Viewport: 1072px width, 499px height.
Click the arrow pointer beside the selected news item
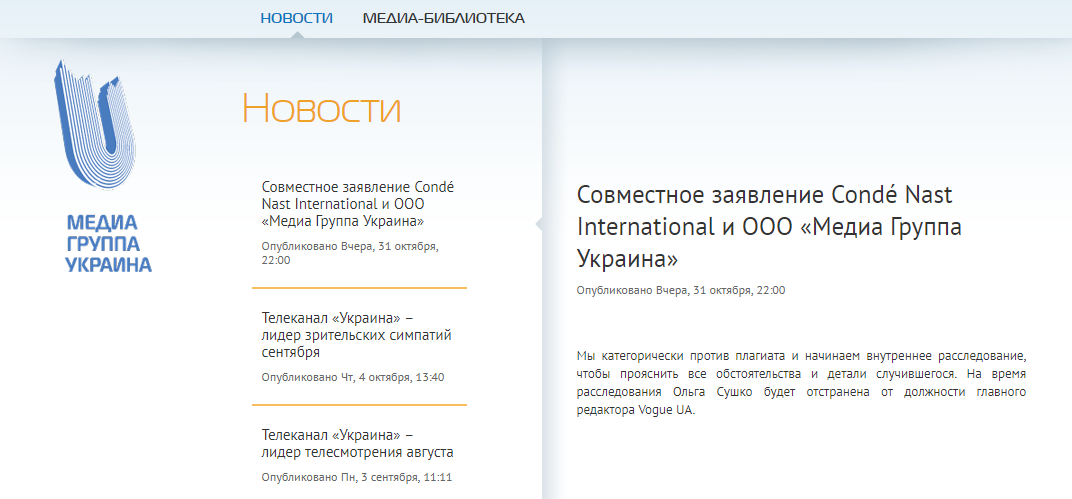(539, 223)
